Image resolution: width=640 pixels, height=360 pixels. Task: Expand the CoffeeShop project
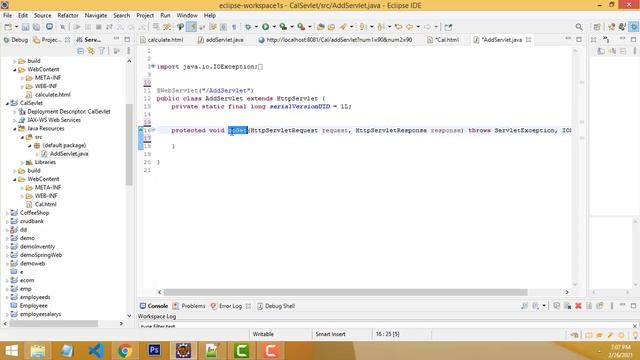tap(7, 213)
